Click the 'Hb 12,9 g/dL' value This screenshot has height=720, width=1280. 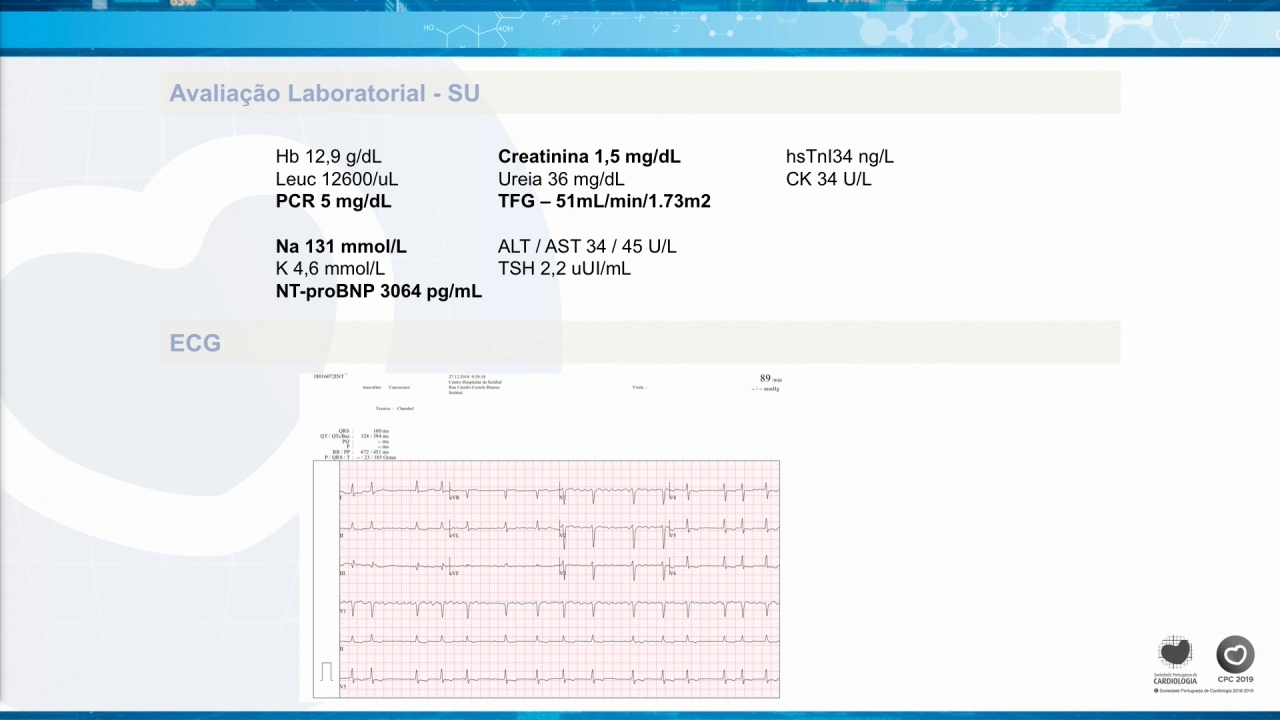click(x=328, y=157)
